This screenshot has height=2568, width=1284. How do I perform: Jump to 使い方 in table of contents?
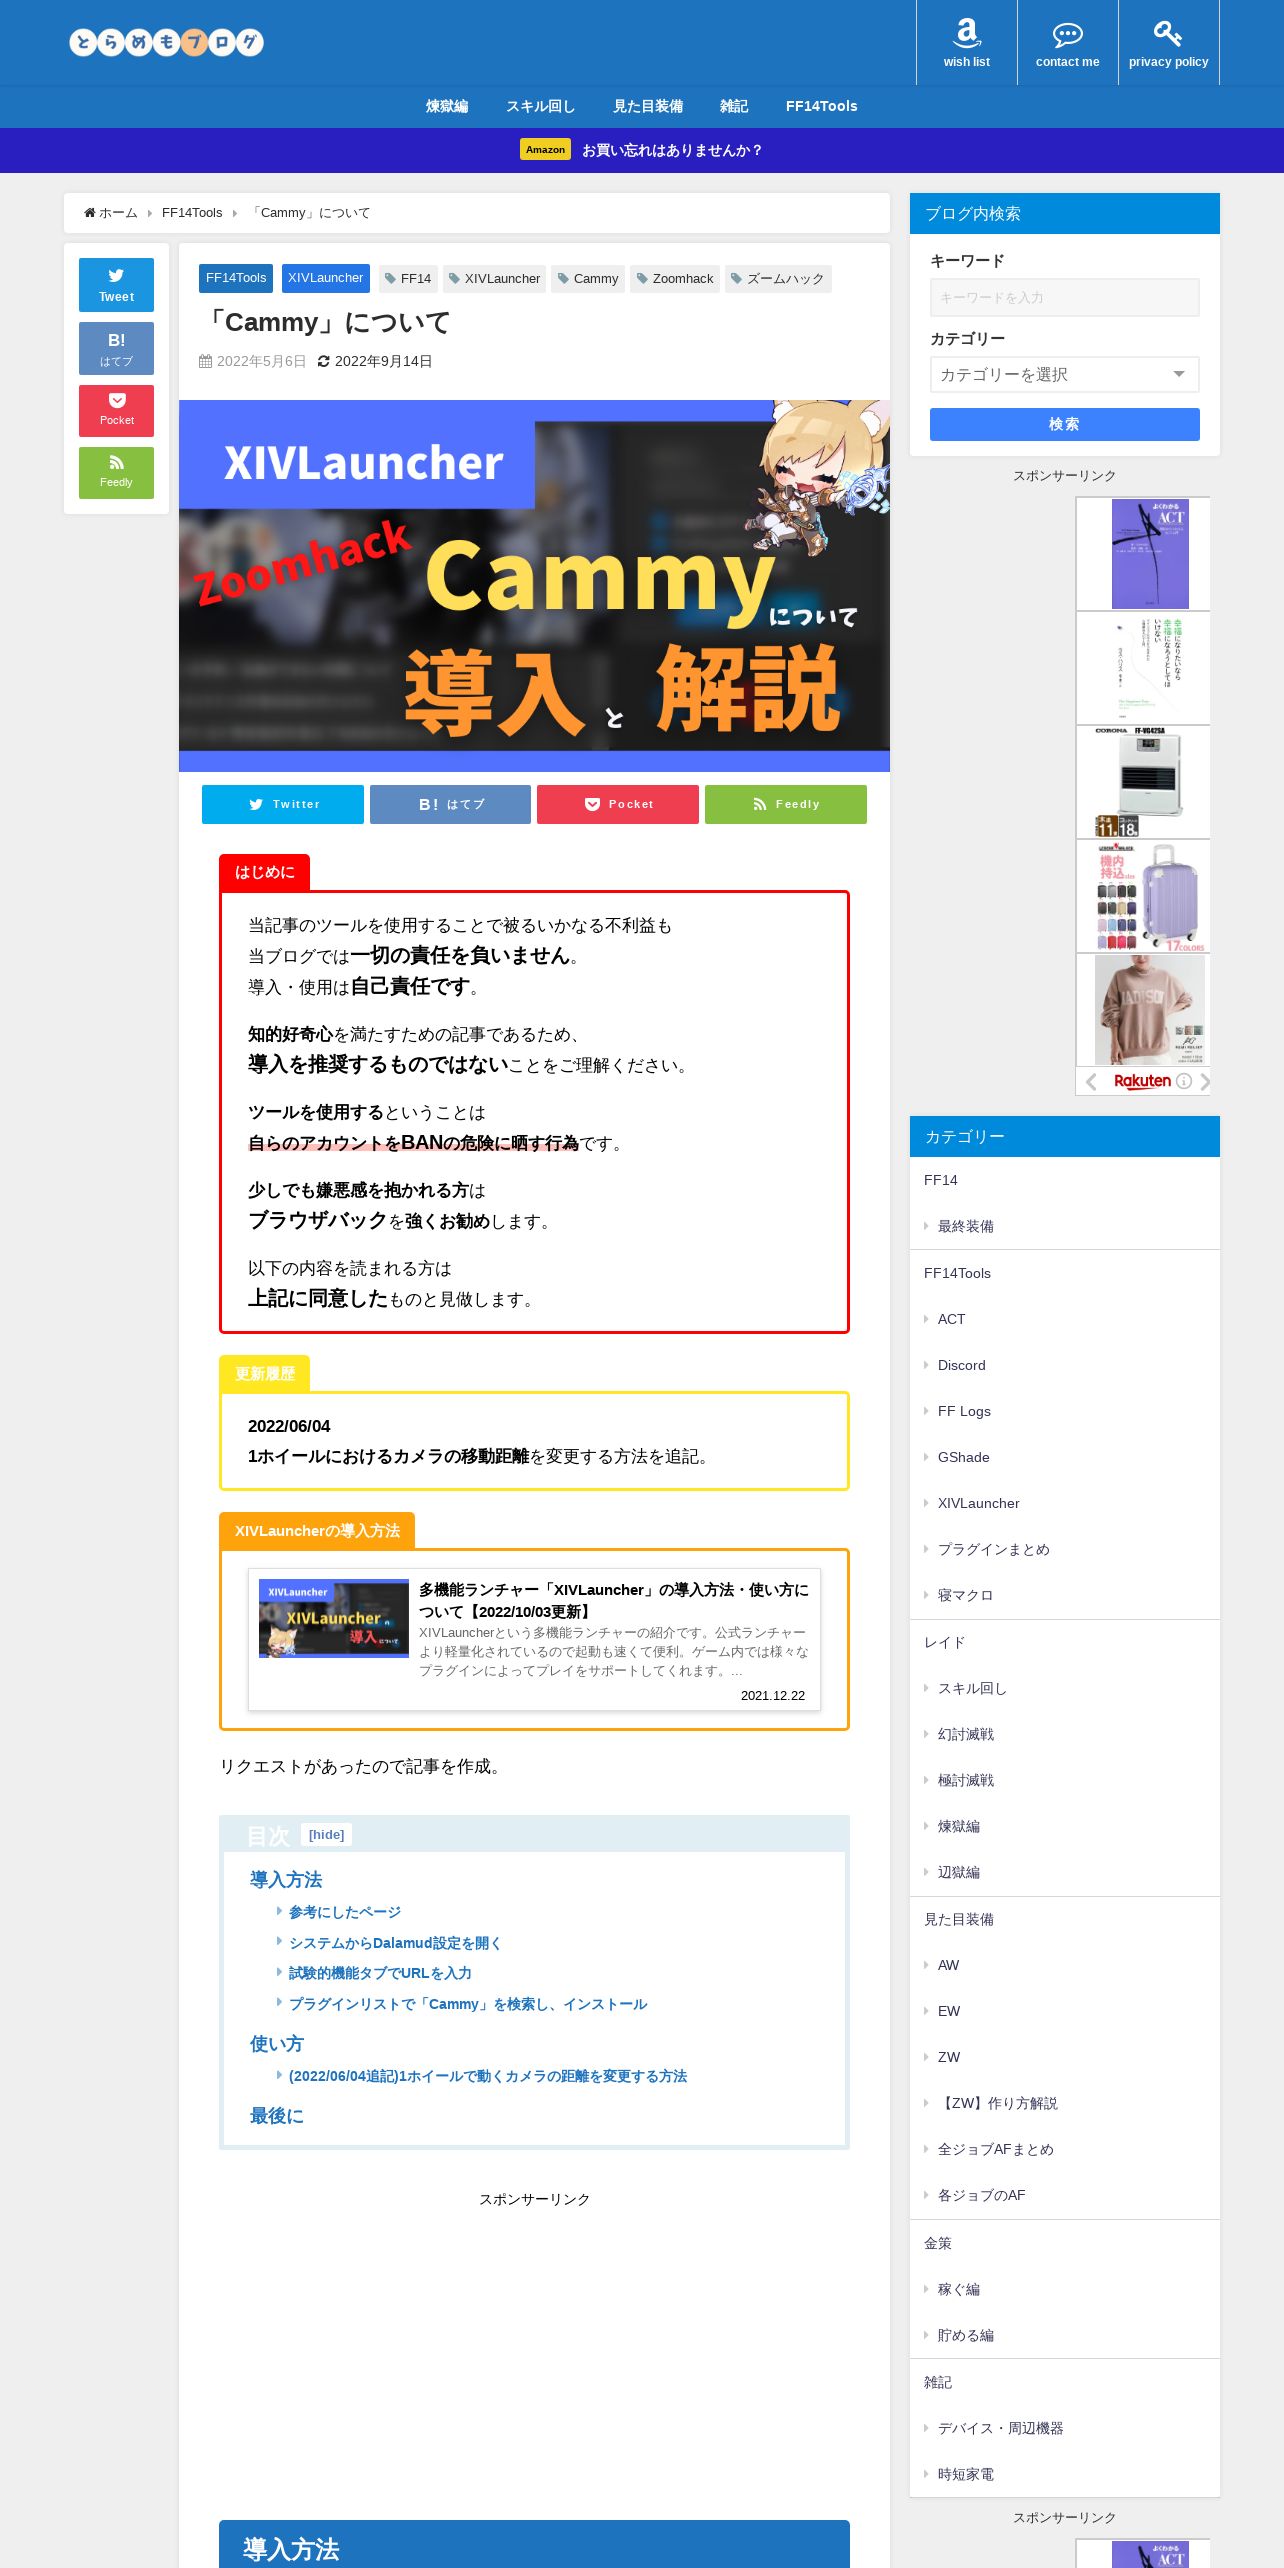tap(277, 2044)
